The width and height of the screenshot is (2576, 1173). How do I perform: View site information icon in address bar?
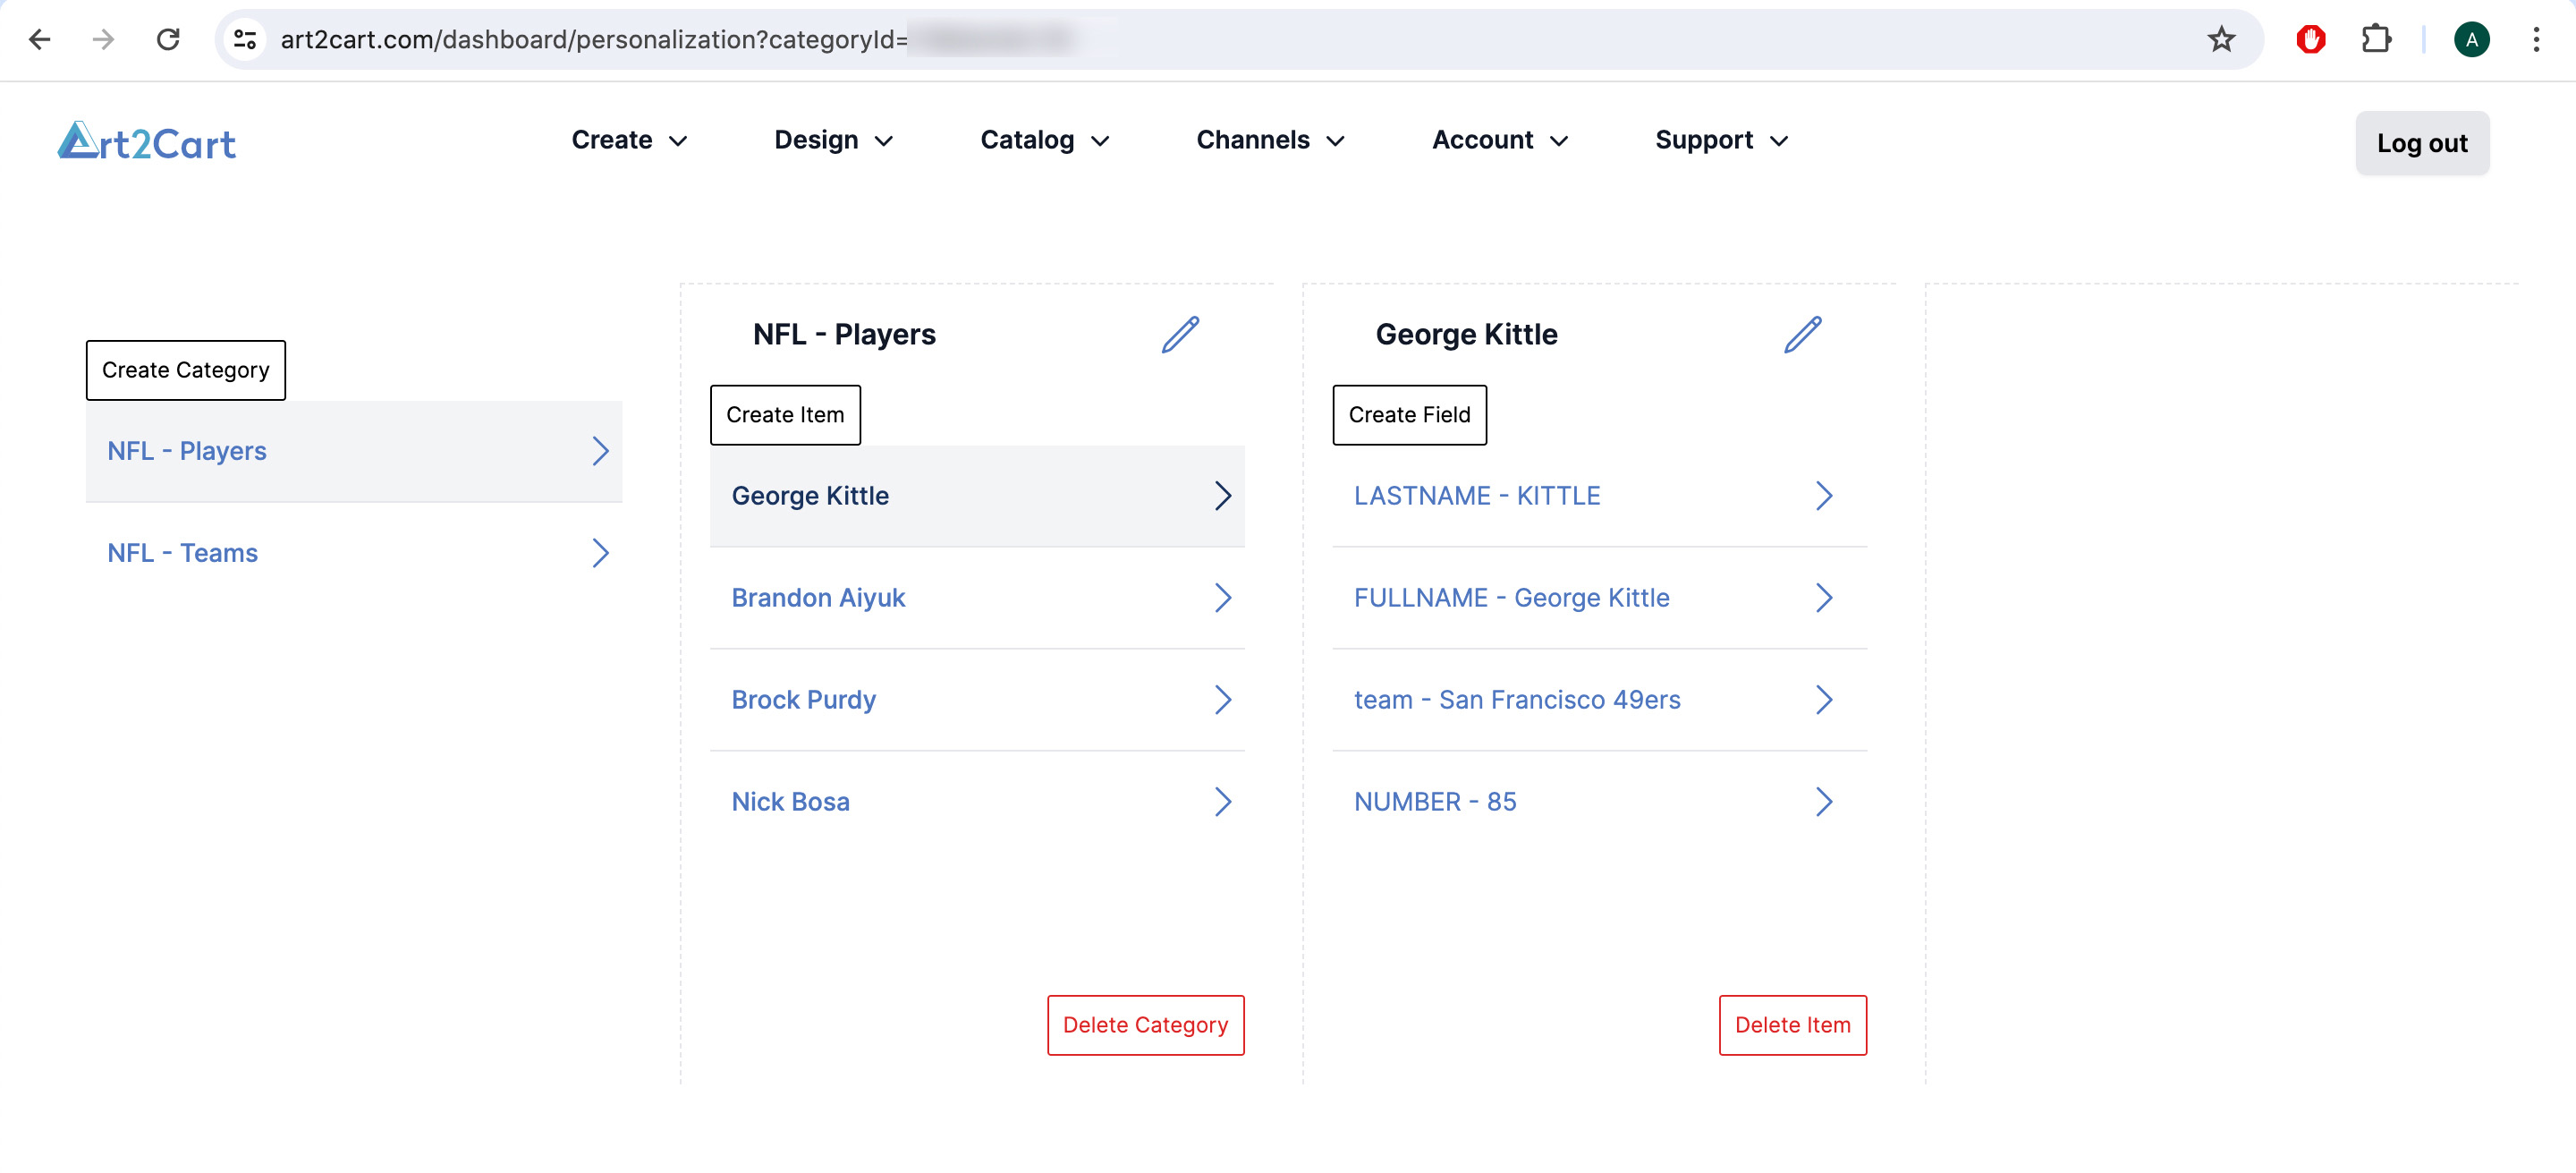[245, 39]
